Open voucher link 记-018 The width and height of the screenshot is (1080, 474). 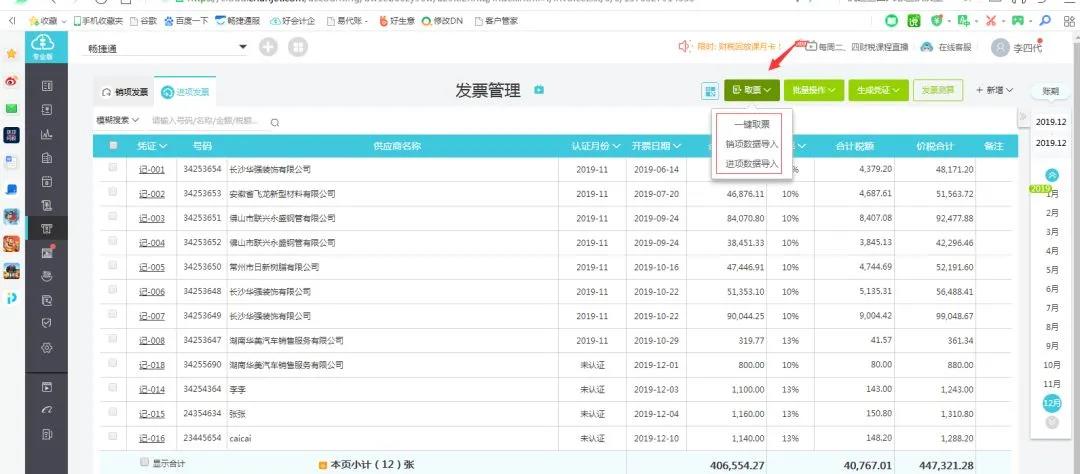tap(151, 365)
